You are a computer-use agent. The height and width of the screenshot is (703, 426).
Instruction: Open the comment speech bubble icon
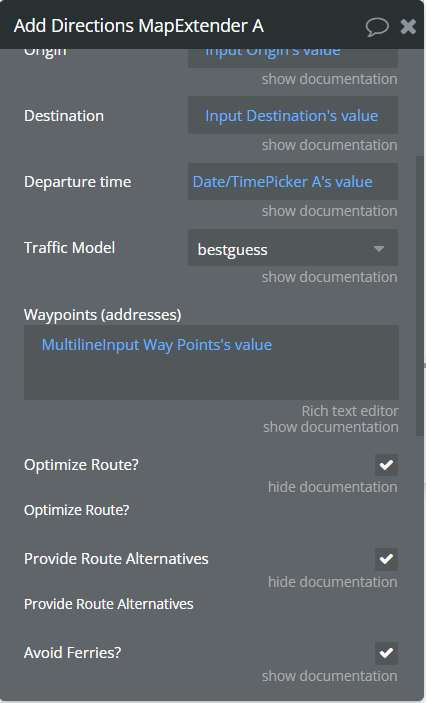click(377, 27)
